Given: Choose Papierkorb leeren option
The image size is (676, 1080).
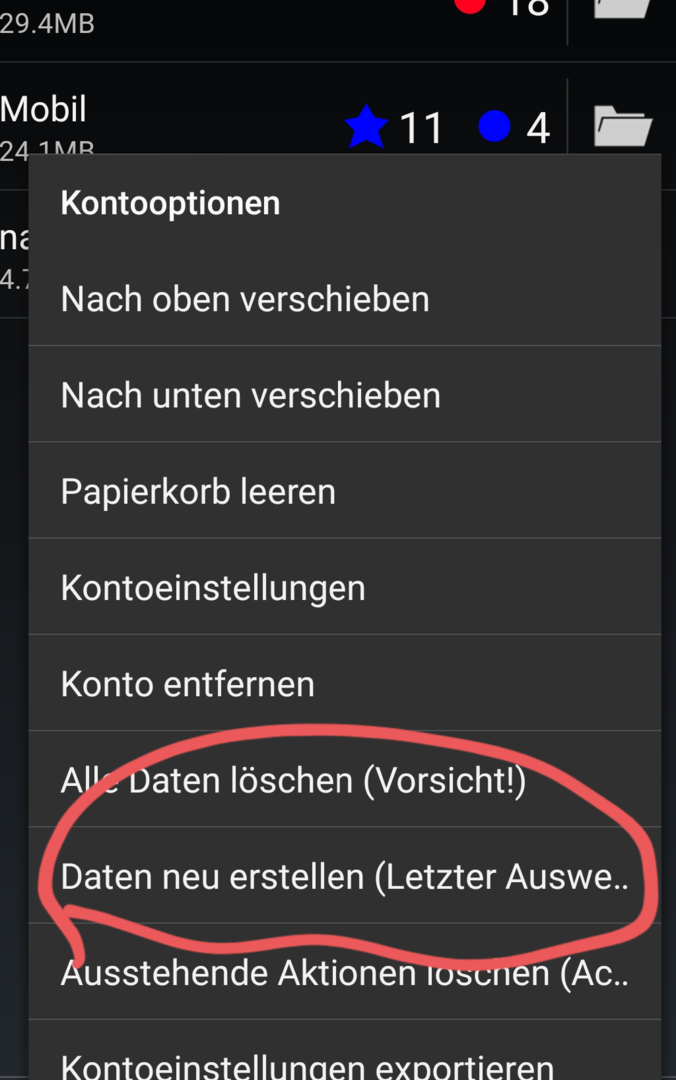Looking at the screenshot, I should point(345,491).
